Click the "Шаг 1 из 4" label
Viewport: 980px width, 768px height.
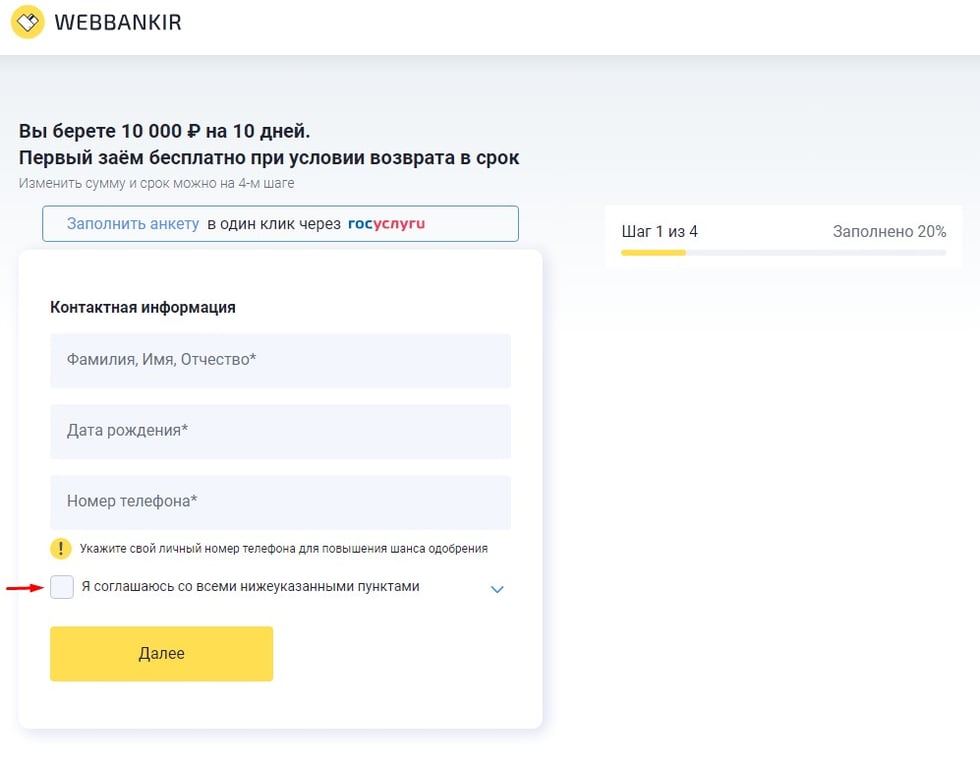[x=660, y=232]
